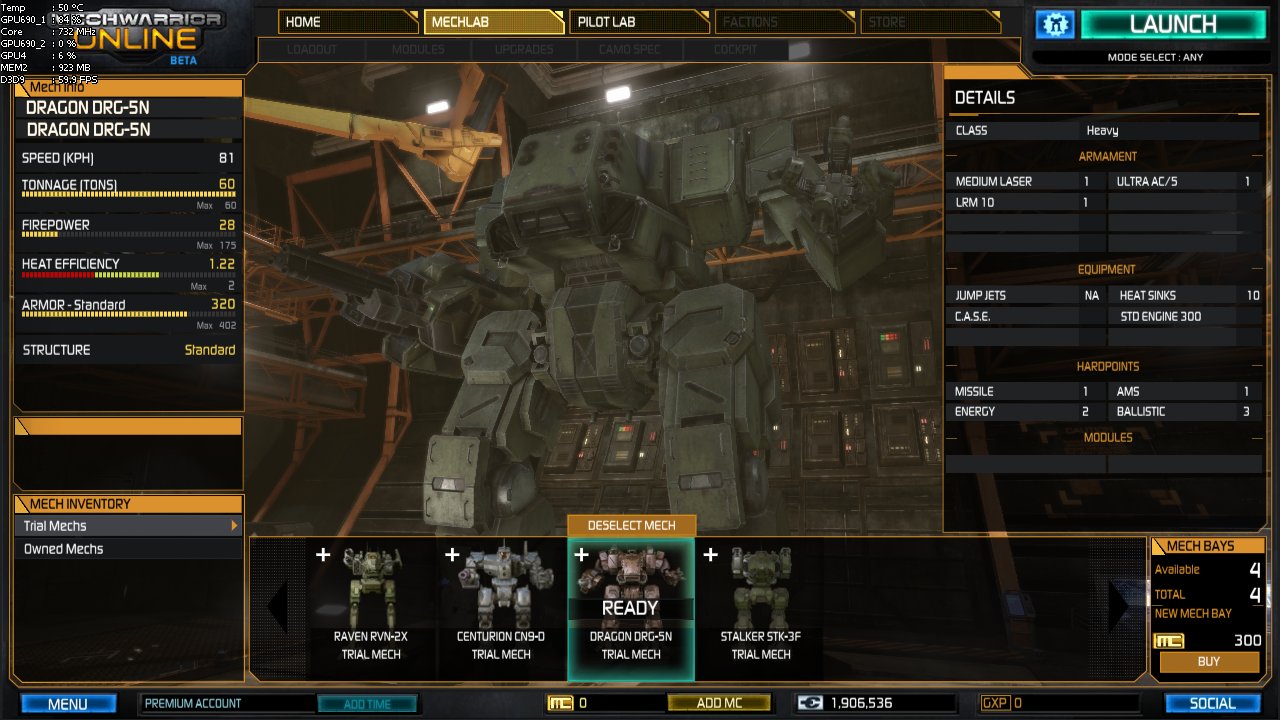The image size is (1280, 720).
Task: Select the FACTIONS tab
Action: (x=785, y=22)
